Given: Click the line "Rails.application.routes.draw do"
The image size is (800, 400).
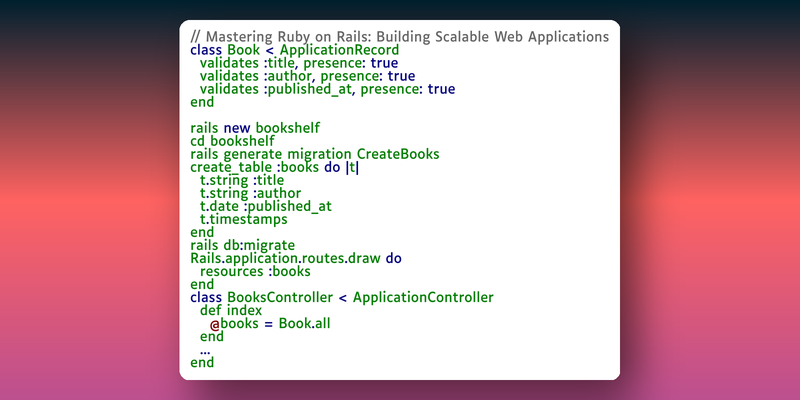Looking at the screenshot, I should tap(296, 258).
